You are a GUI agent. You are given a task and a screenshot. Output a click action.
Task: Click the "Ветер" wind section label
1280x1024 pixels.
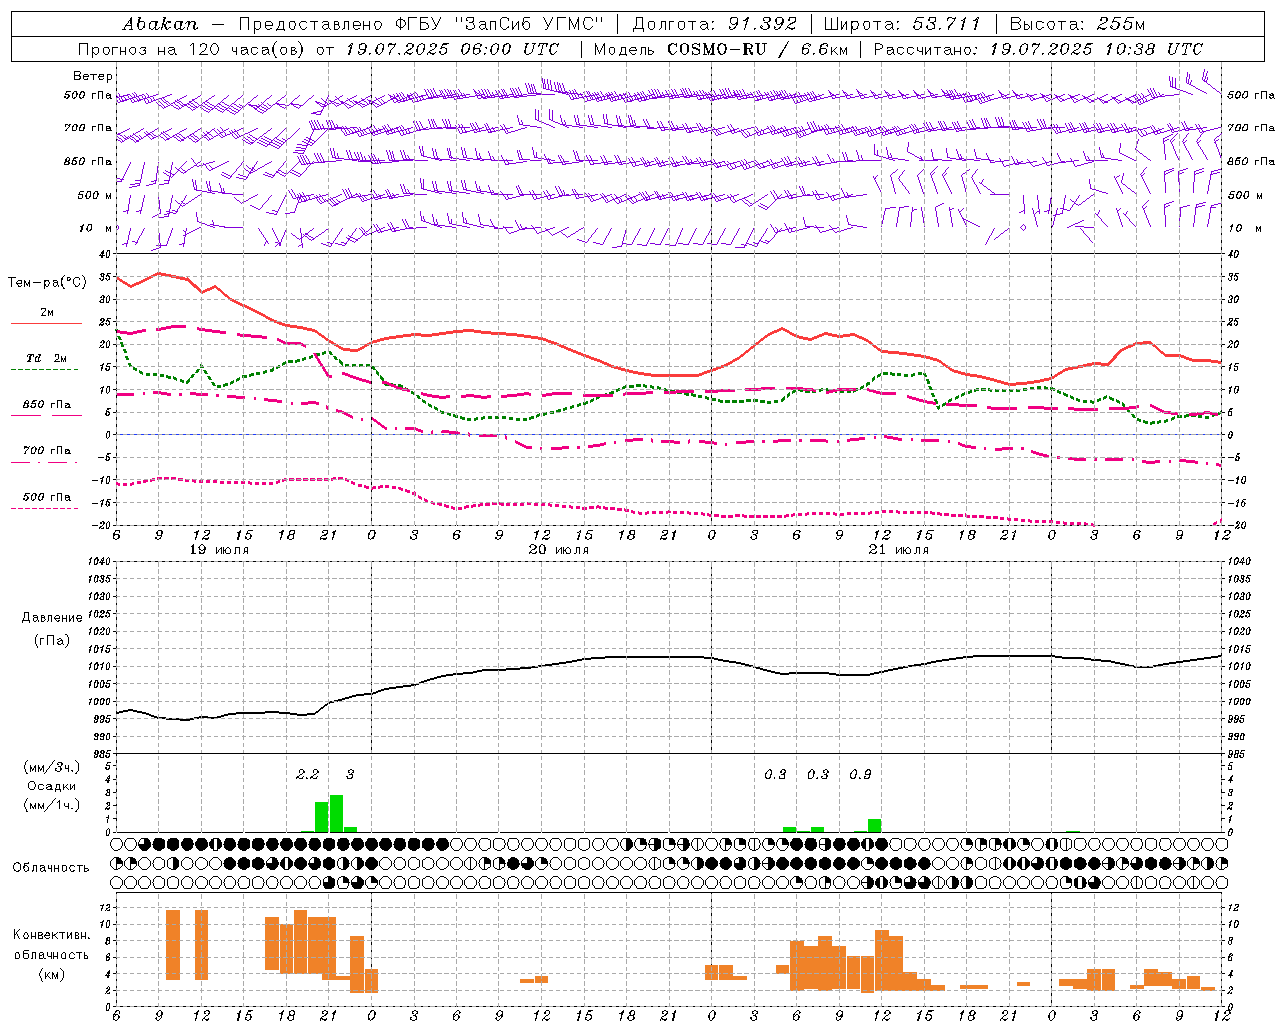93,76
